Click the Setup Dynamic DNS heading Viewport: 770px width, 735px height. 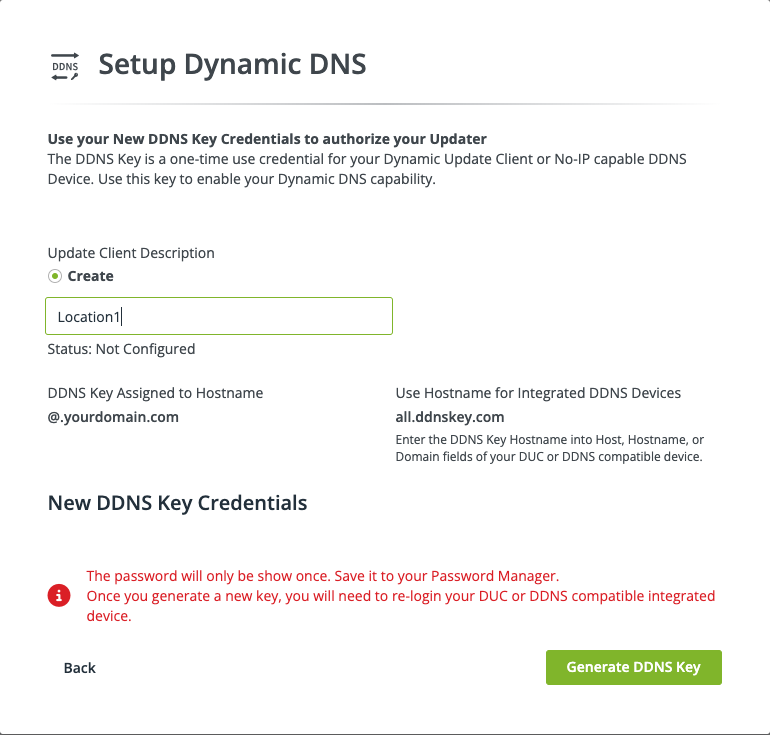coord(232,64)
